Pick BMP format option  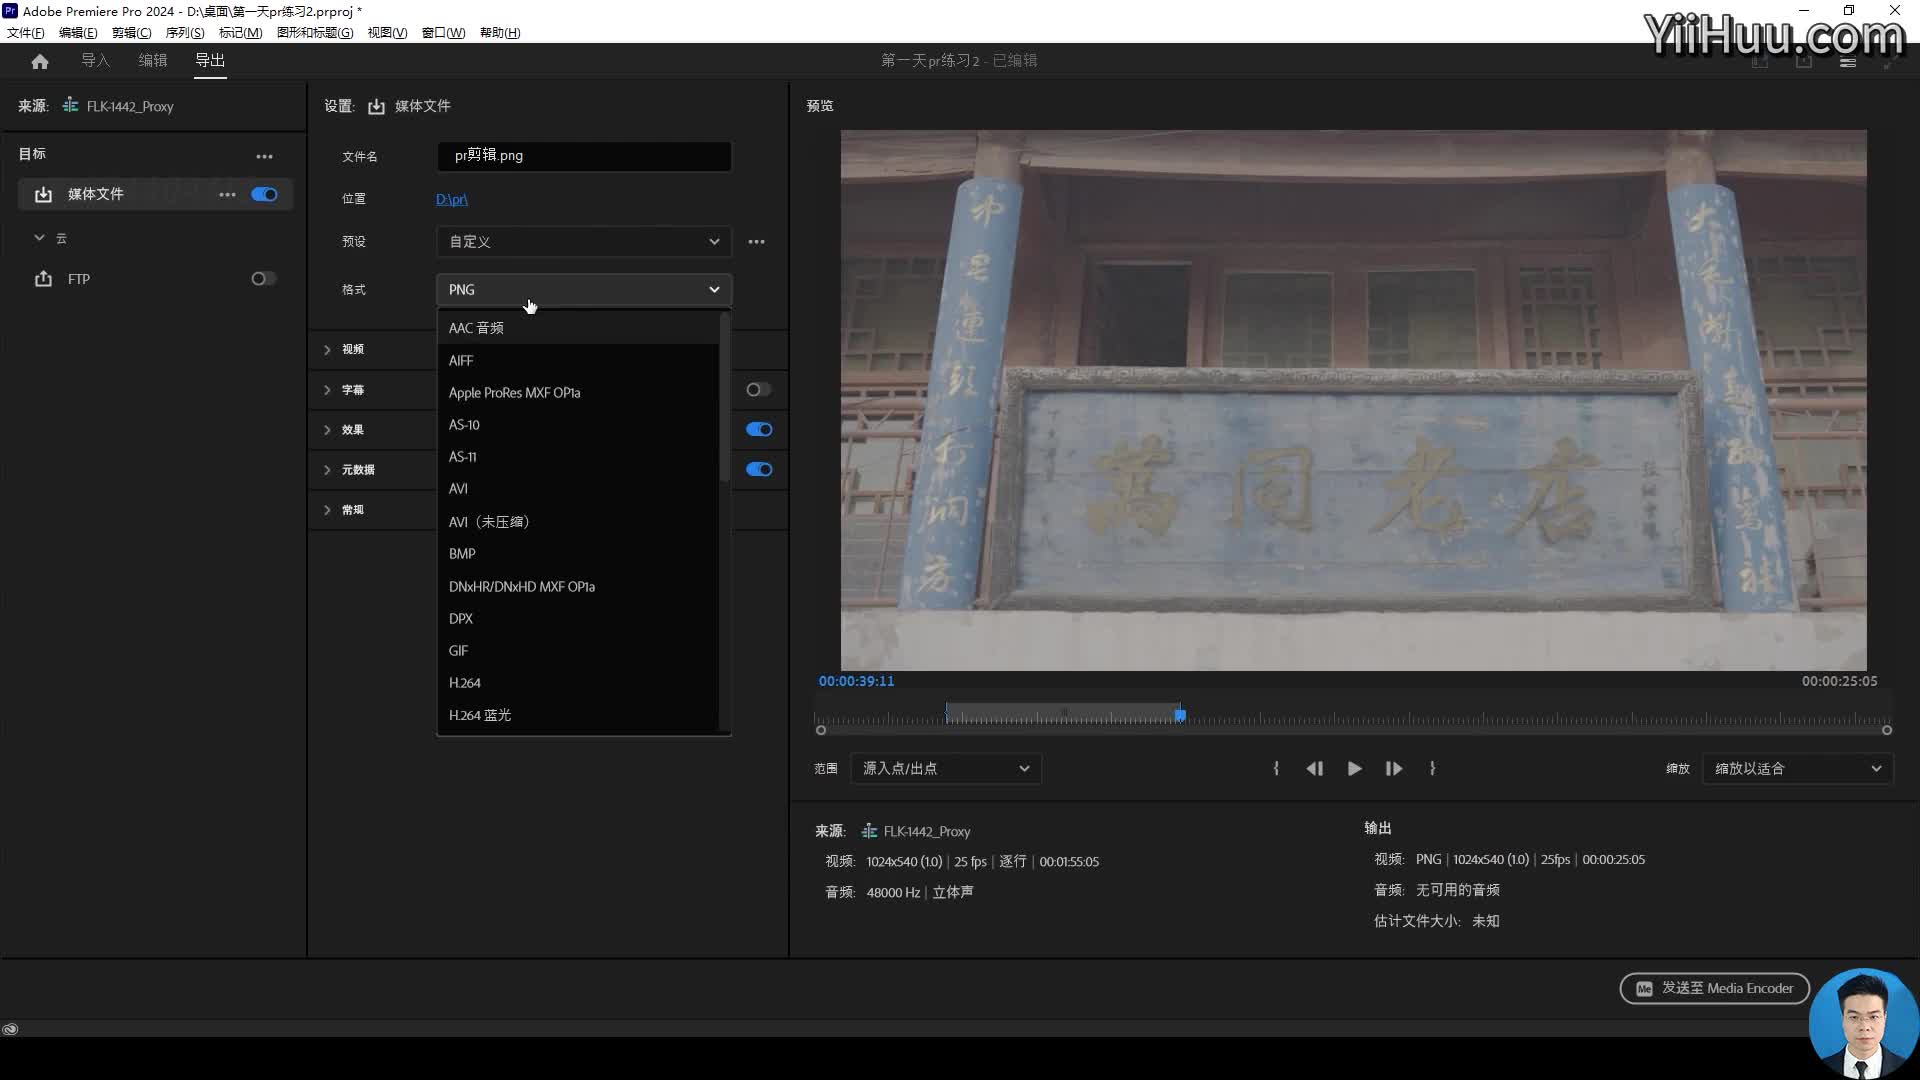point(578,553)
